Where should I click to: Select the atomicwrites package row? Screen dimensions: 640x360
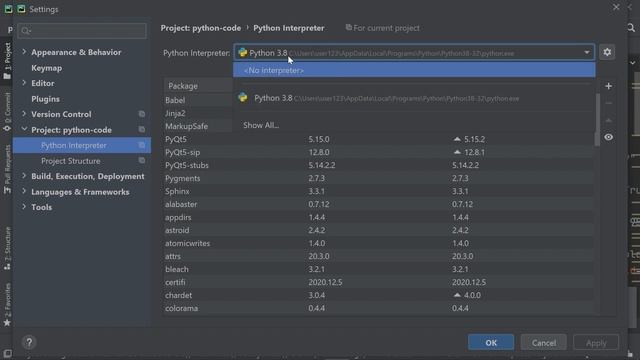[x=379, y=243]
